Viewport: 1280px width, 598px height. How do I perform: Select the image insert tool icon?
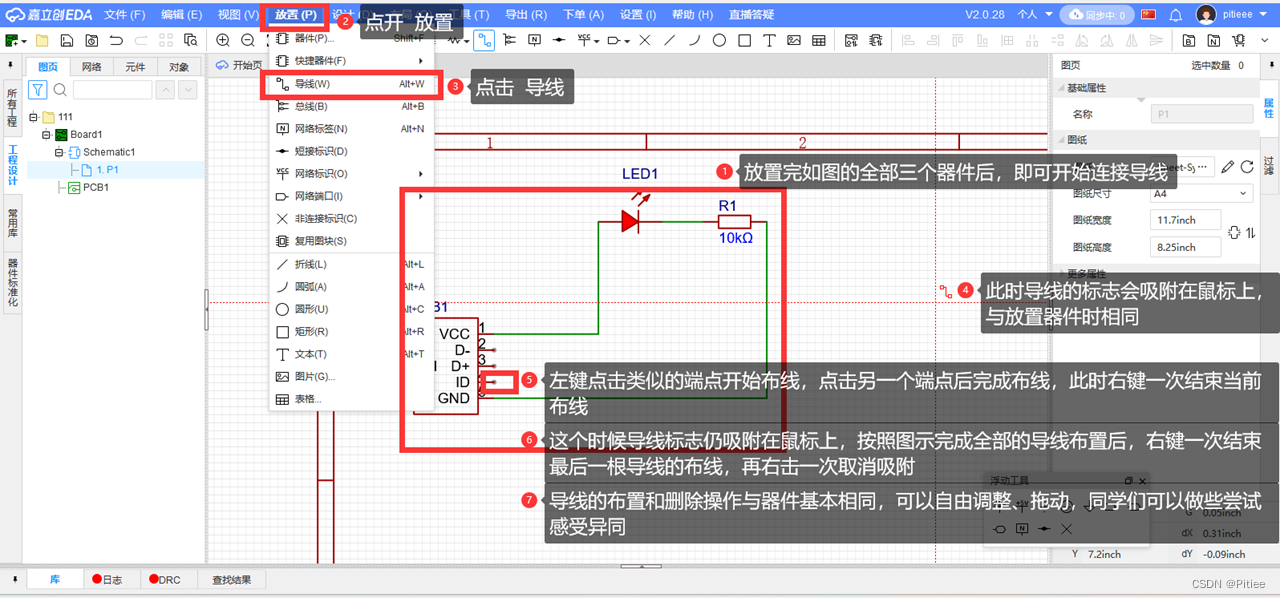click(794, 40)
